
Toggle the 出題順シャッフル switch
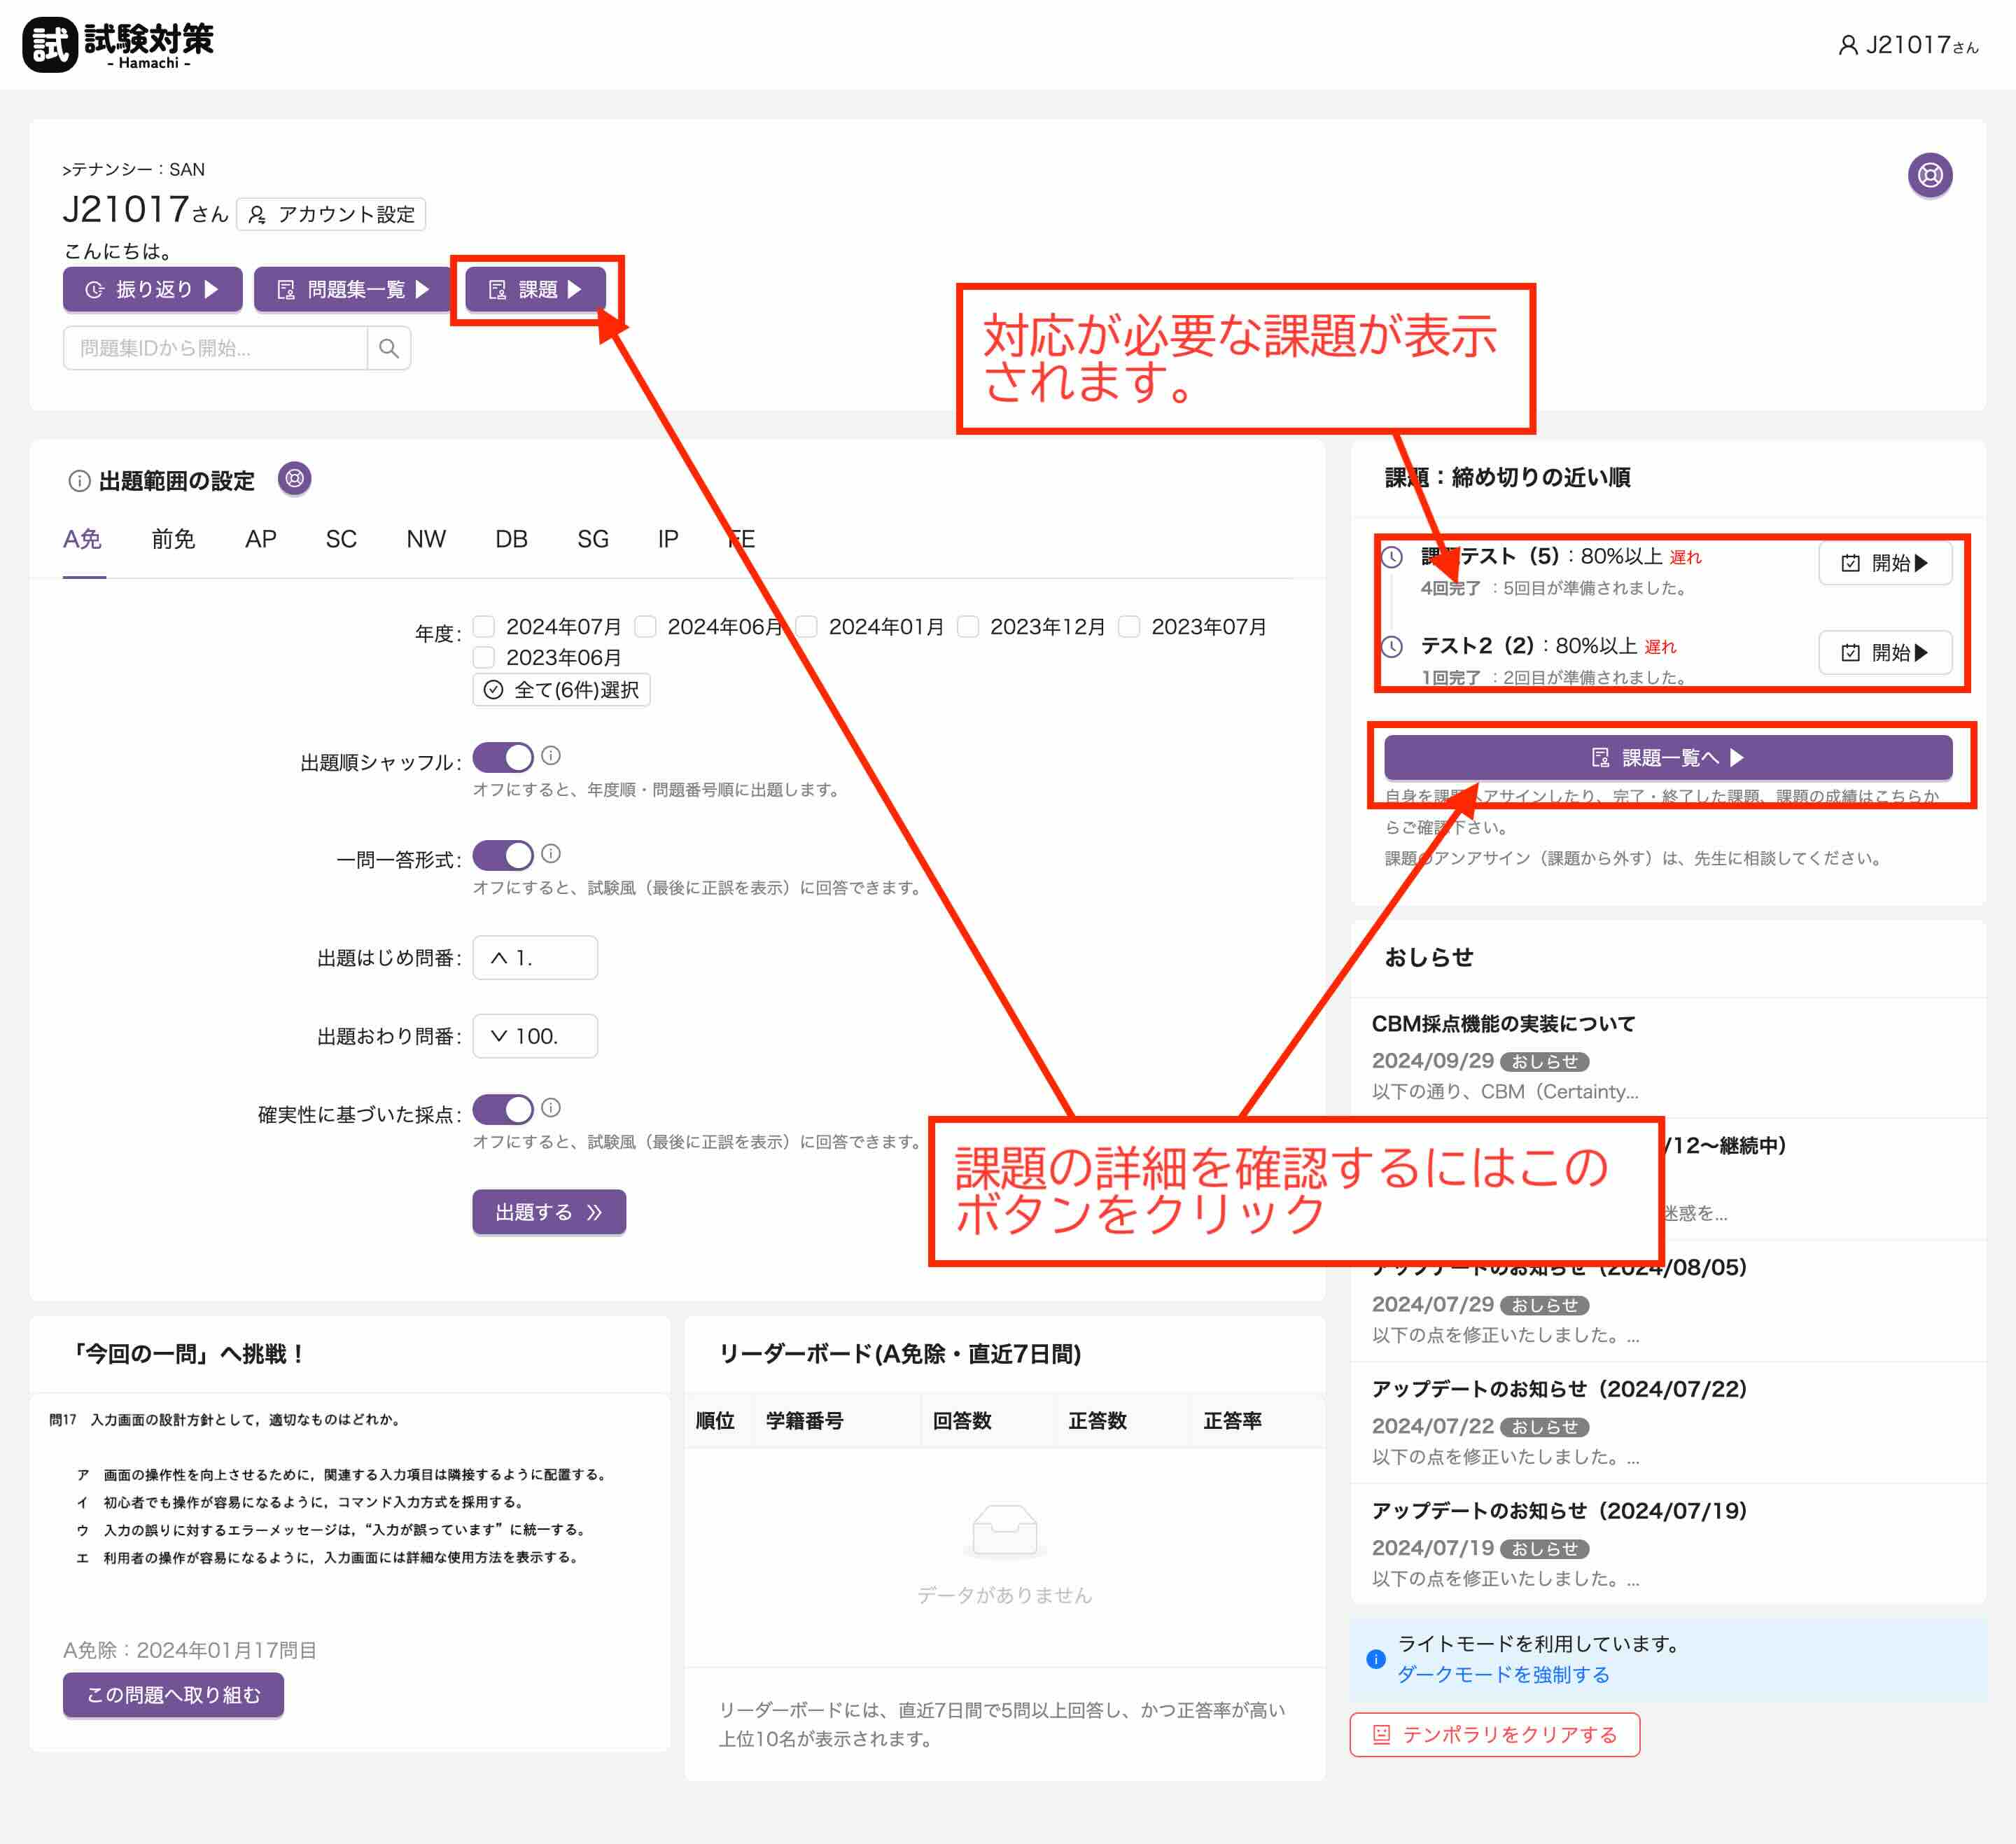pos(503,758)
